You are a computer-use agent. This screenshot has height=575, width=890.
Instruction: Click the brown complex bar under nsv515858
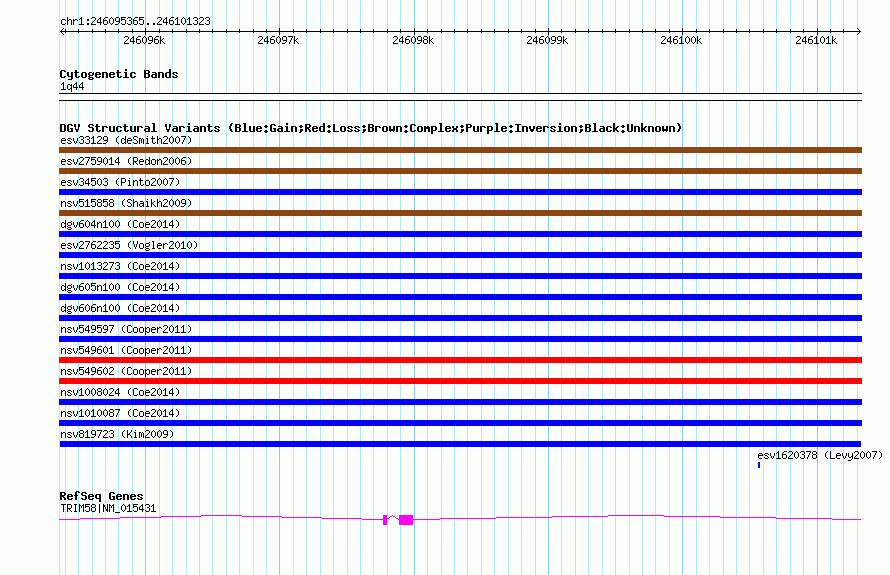click(x=460, y=213)
